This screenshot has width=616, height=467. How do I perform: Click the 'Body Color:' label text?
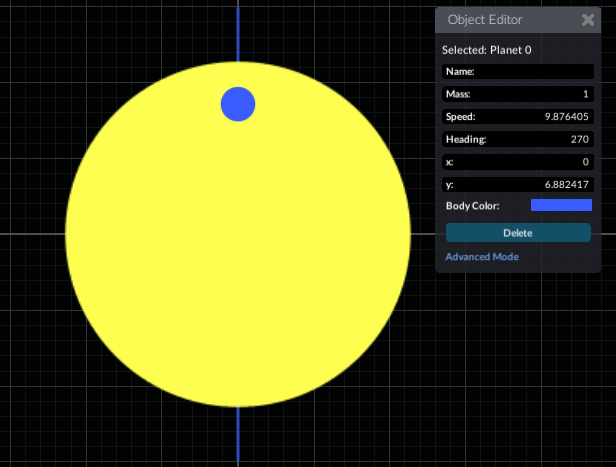point(473,206)
